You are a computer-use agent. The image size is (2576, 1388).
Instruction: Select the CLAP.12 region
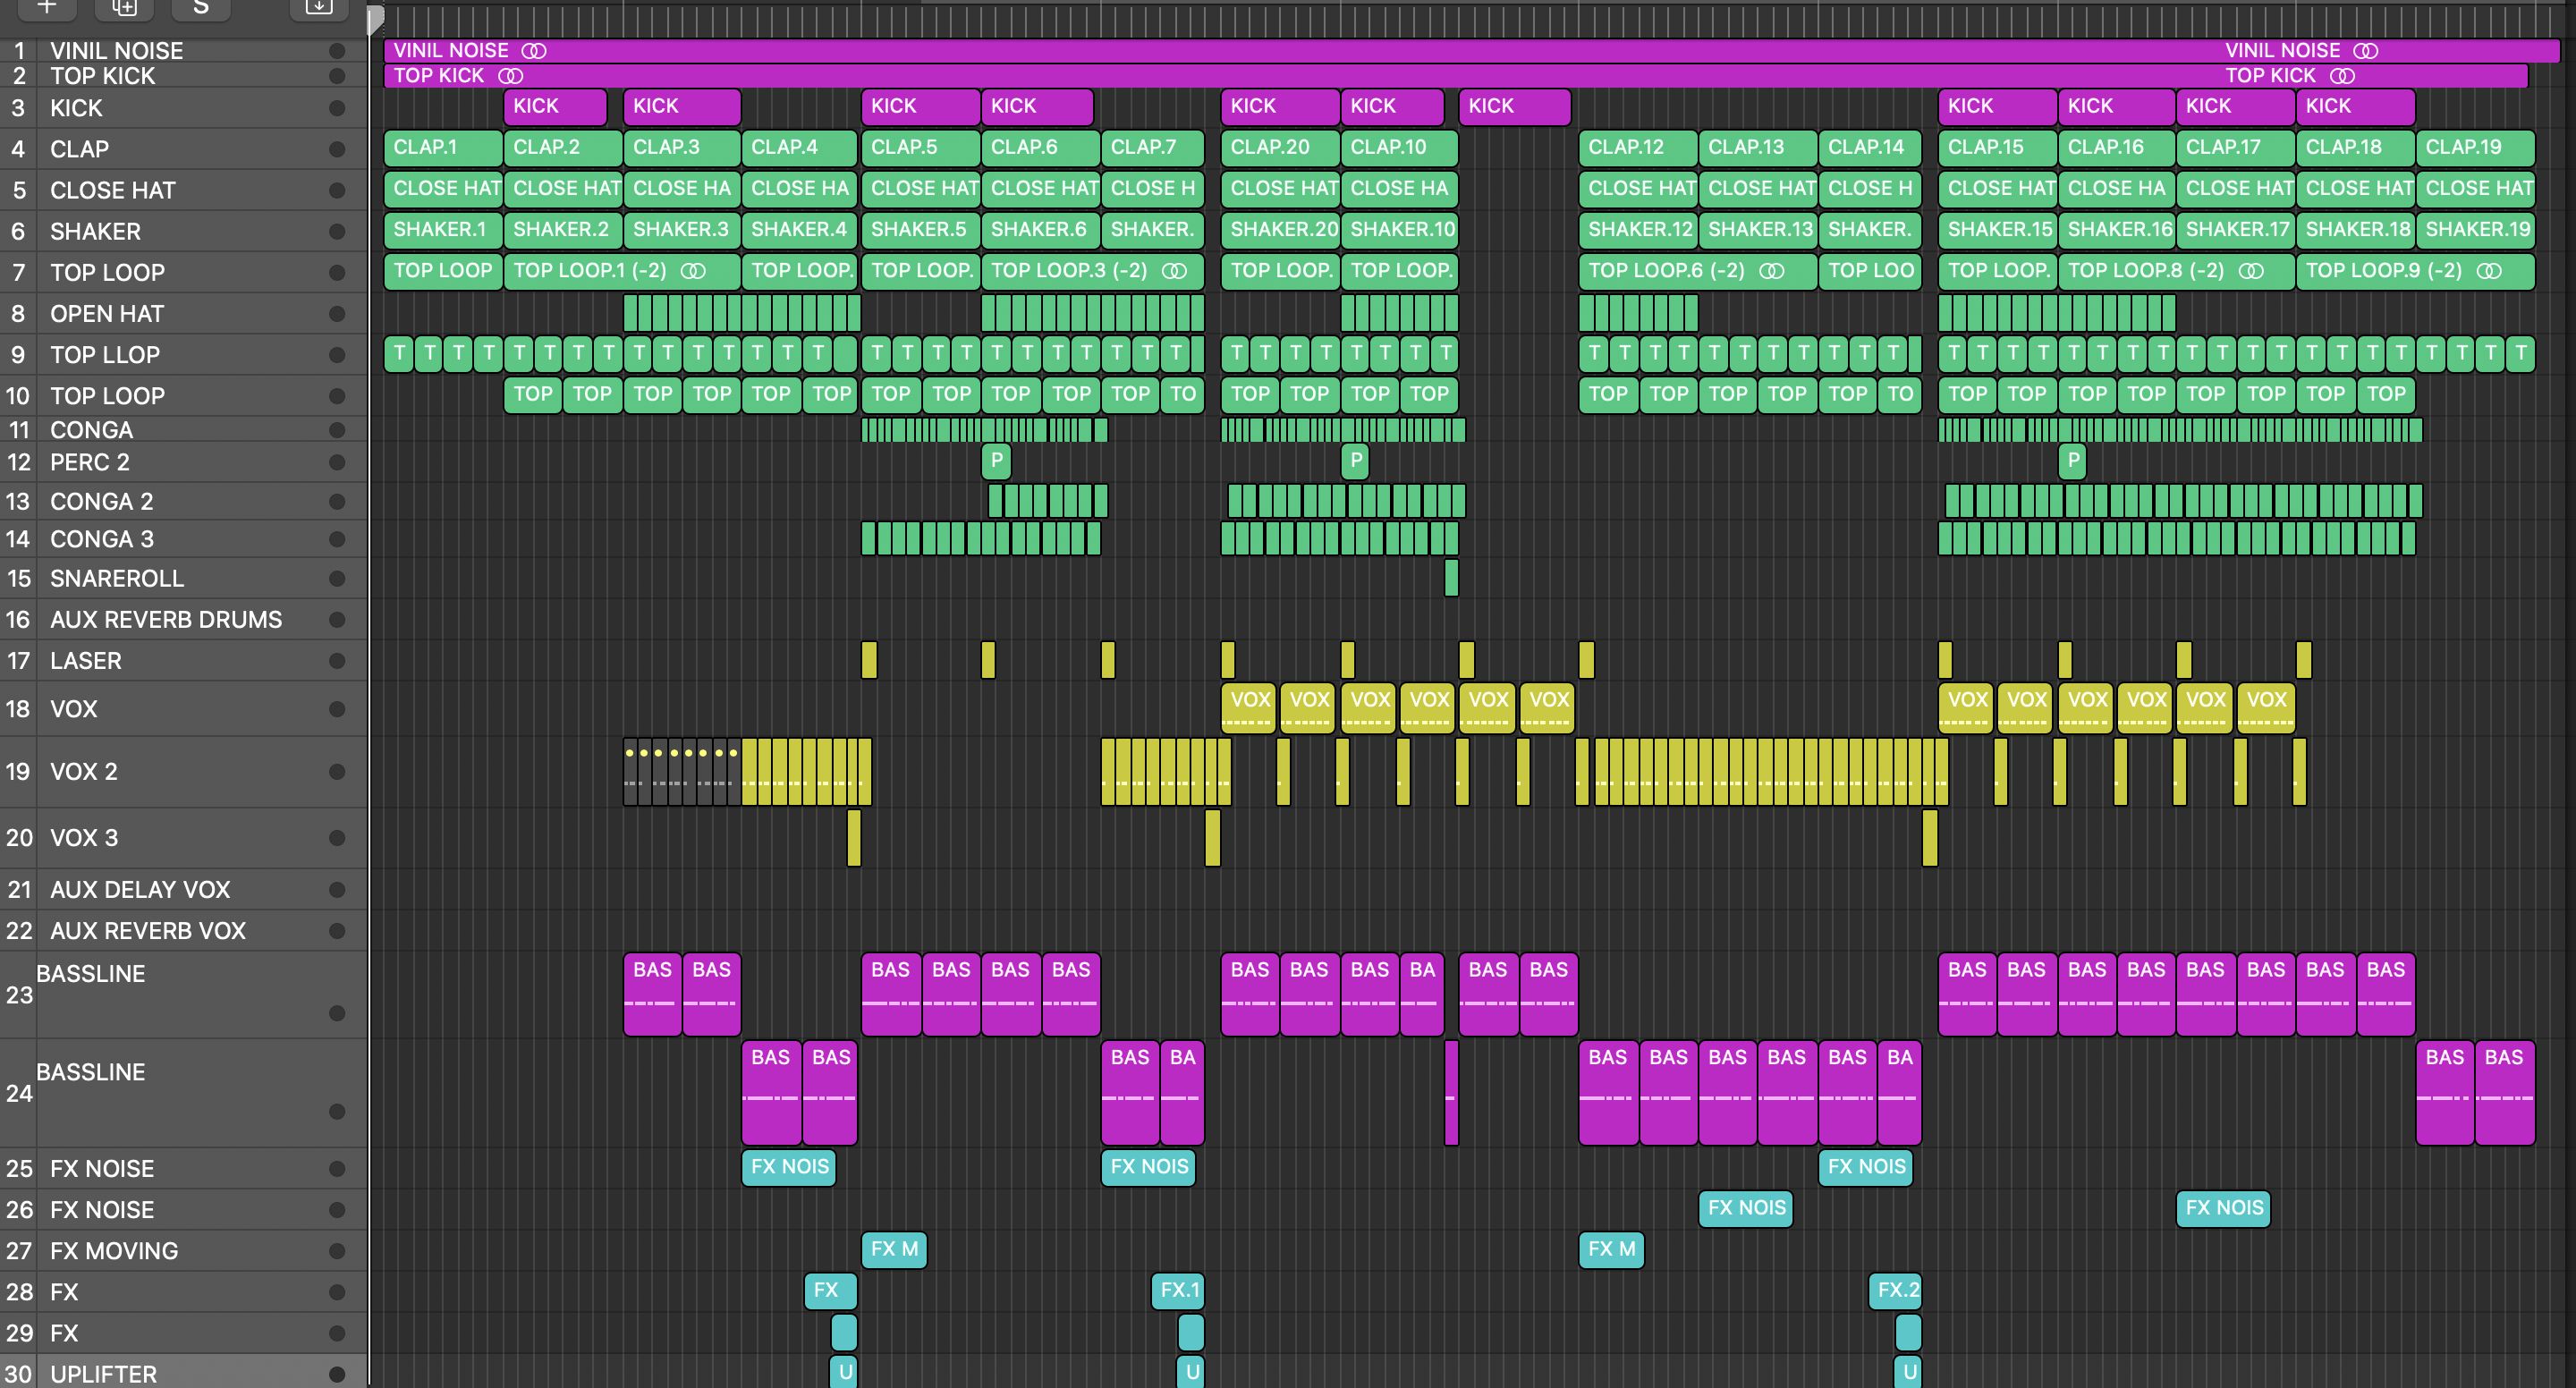point(1638,148)
